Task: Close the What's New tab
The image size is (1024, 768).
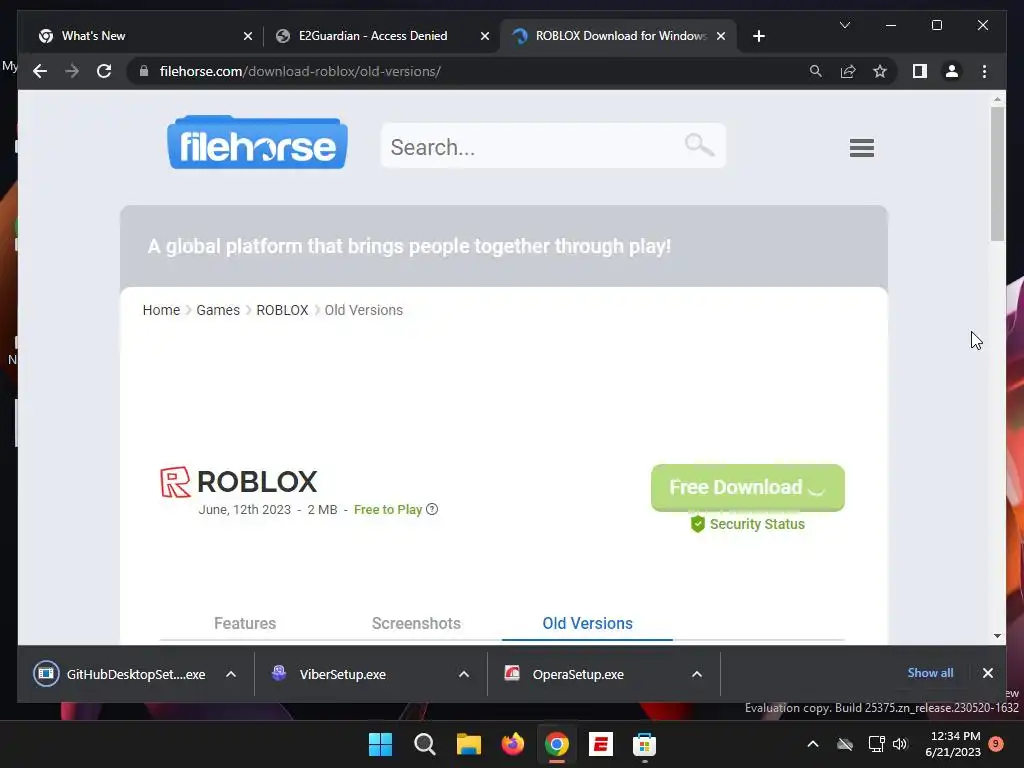Action: pos(248,36)
